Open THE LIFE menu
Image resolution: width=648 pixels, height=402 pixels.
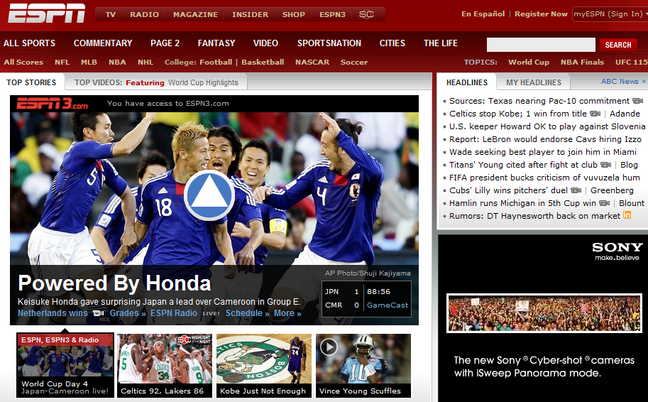click(x=441, y=43)
